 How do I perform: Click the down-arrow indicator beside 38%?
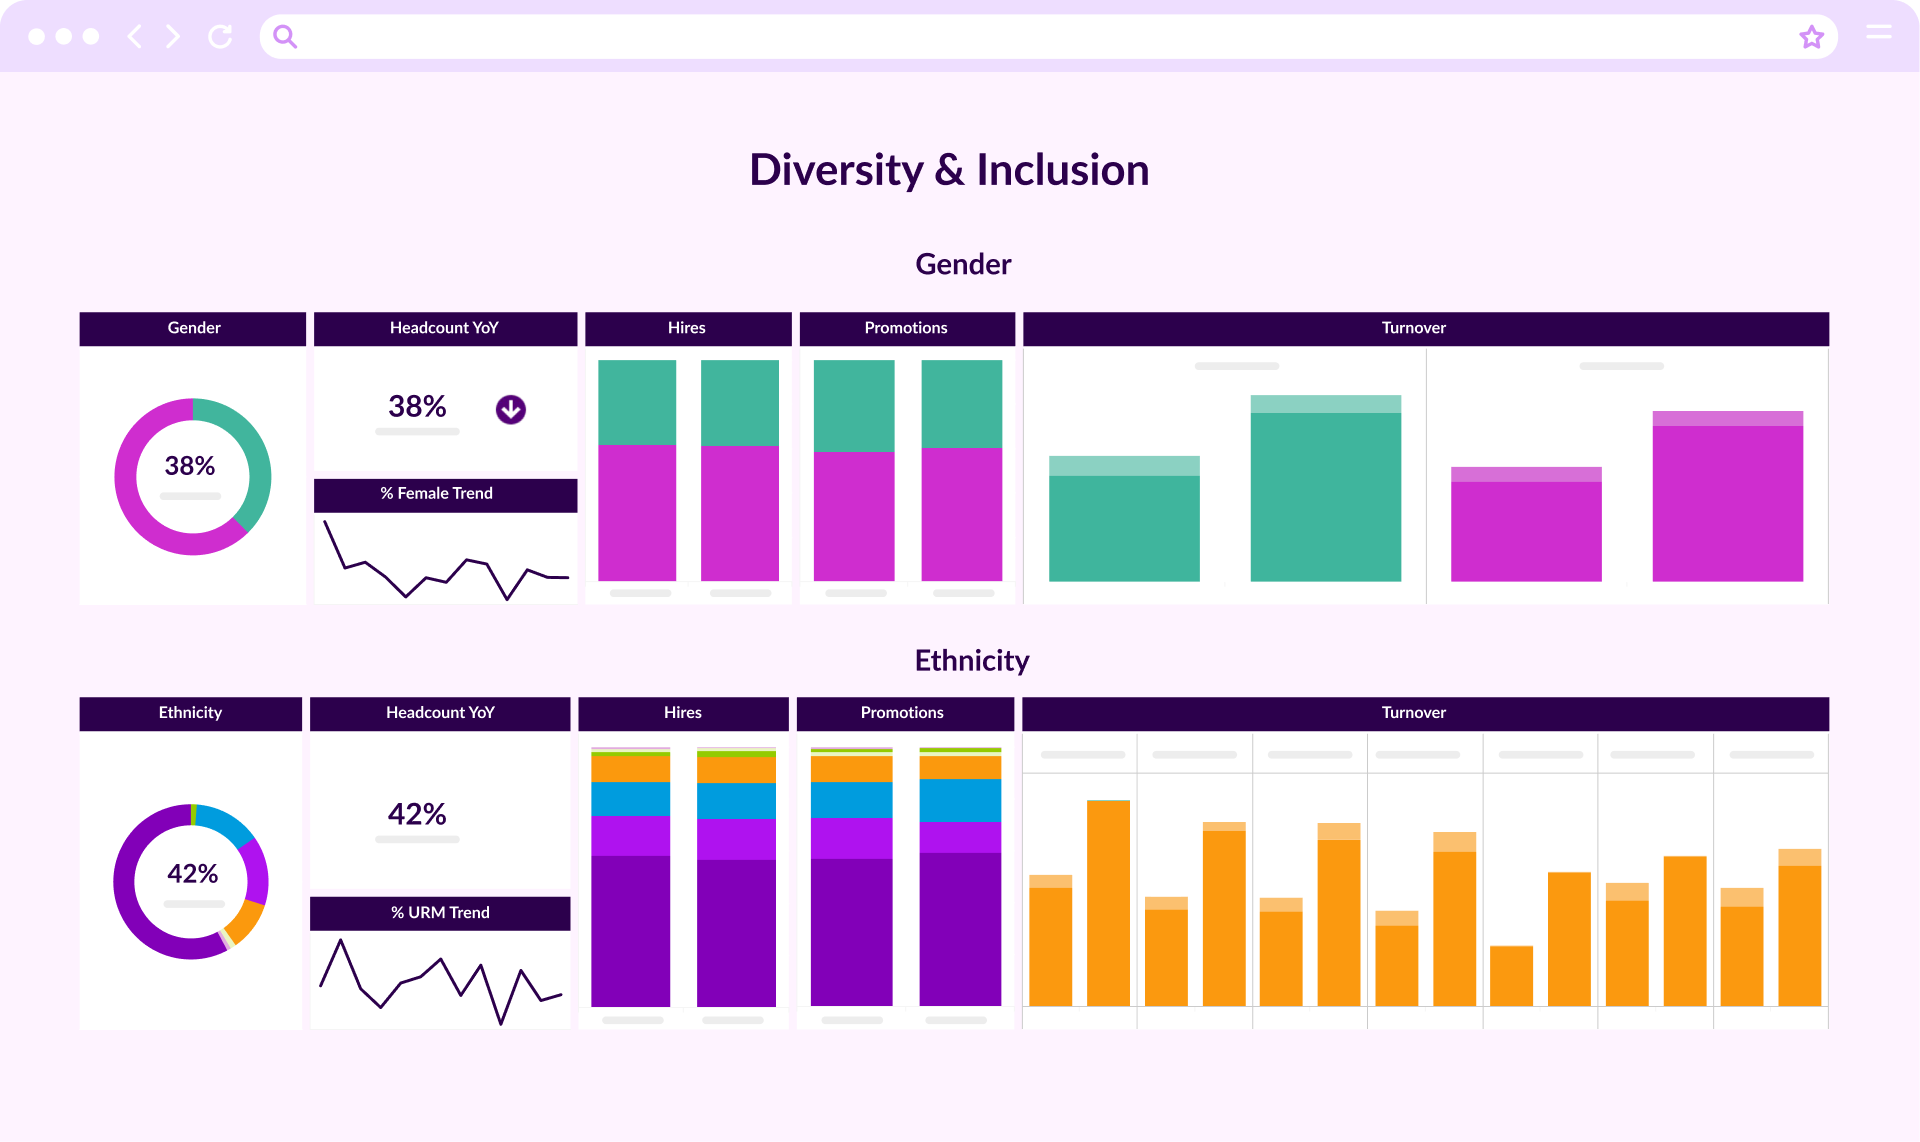coord(510,409)
